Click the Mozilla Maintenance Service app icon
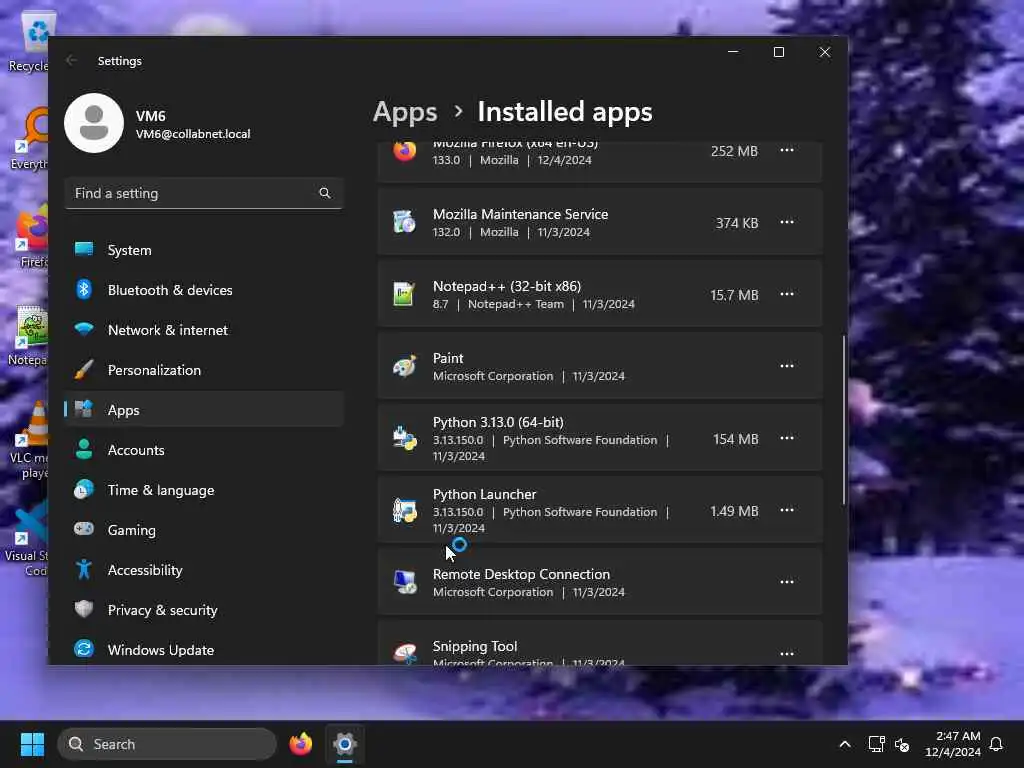The width and height of the screenshot is (1024, 768). click(x=404, y=222)
